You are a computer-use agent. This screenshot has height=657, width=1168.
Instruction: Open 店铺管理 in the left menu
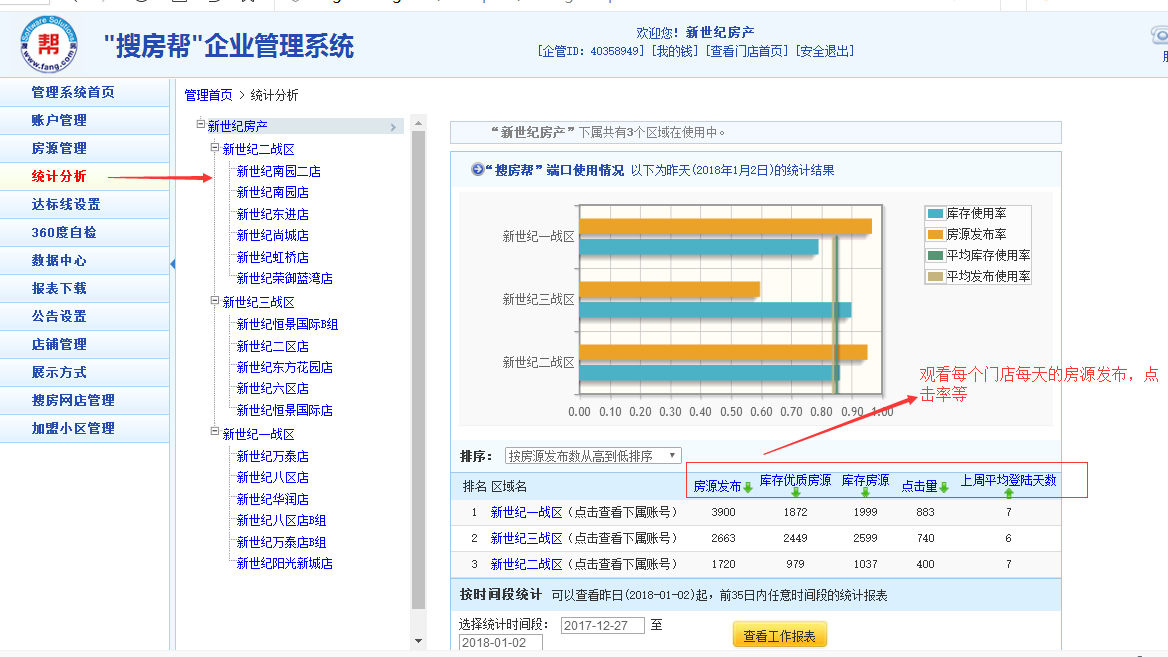point(59,344)
